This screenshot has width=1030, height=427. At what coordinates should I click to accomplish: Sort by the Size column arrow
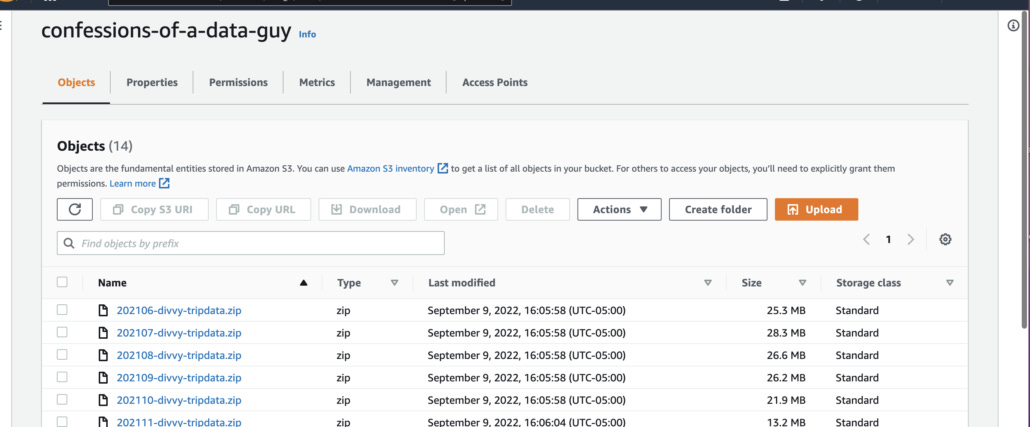(802, 283)
